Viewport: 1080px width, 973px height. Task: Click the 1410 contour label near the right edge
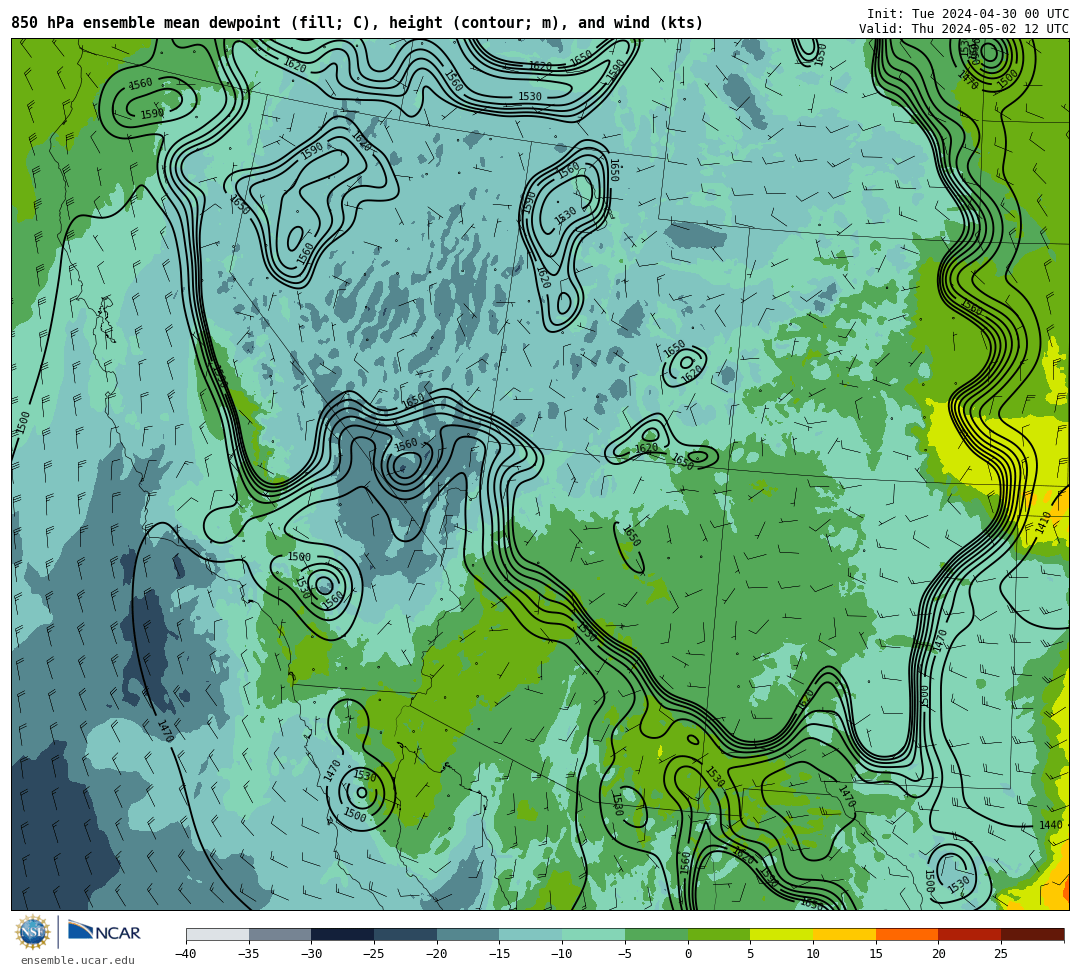point(1043,523)
